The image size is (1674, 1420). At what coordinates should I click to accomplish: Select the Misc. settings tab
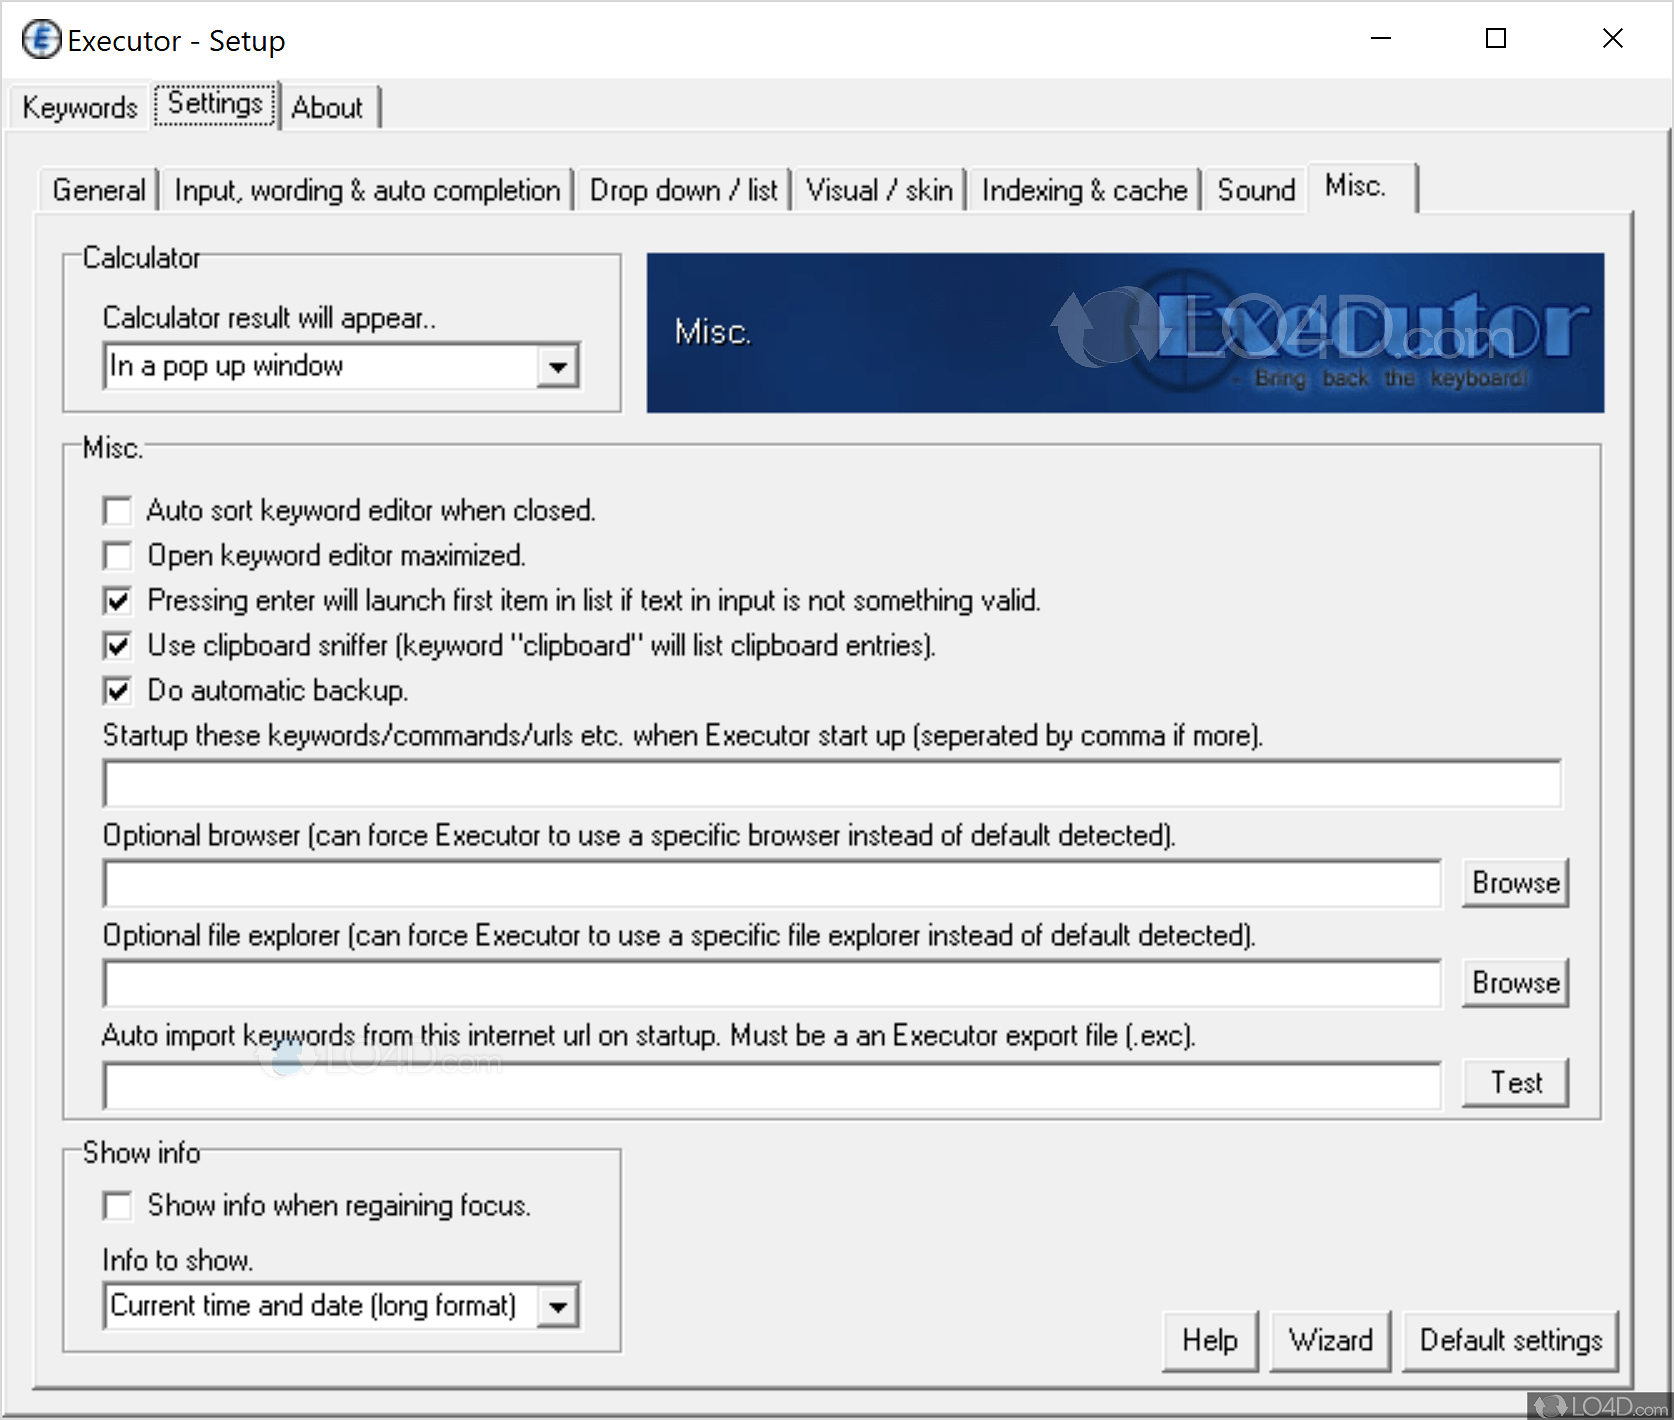click(x=1361, y=187)
